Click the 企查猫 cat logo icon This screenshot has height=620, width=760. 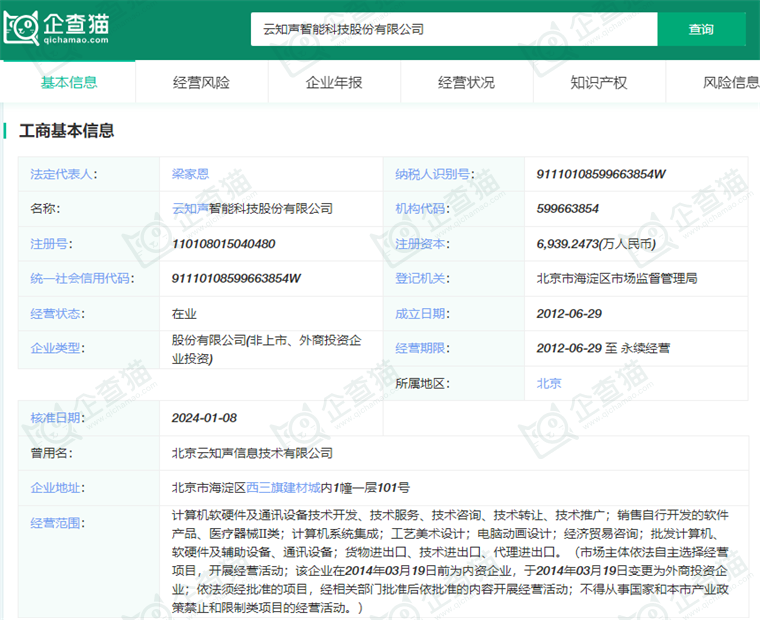coord(21,28)
